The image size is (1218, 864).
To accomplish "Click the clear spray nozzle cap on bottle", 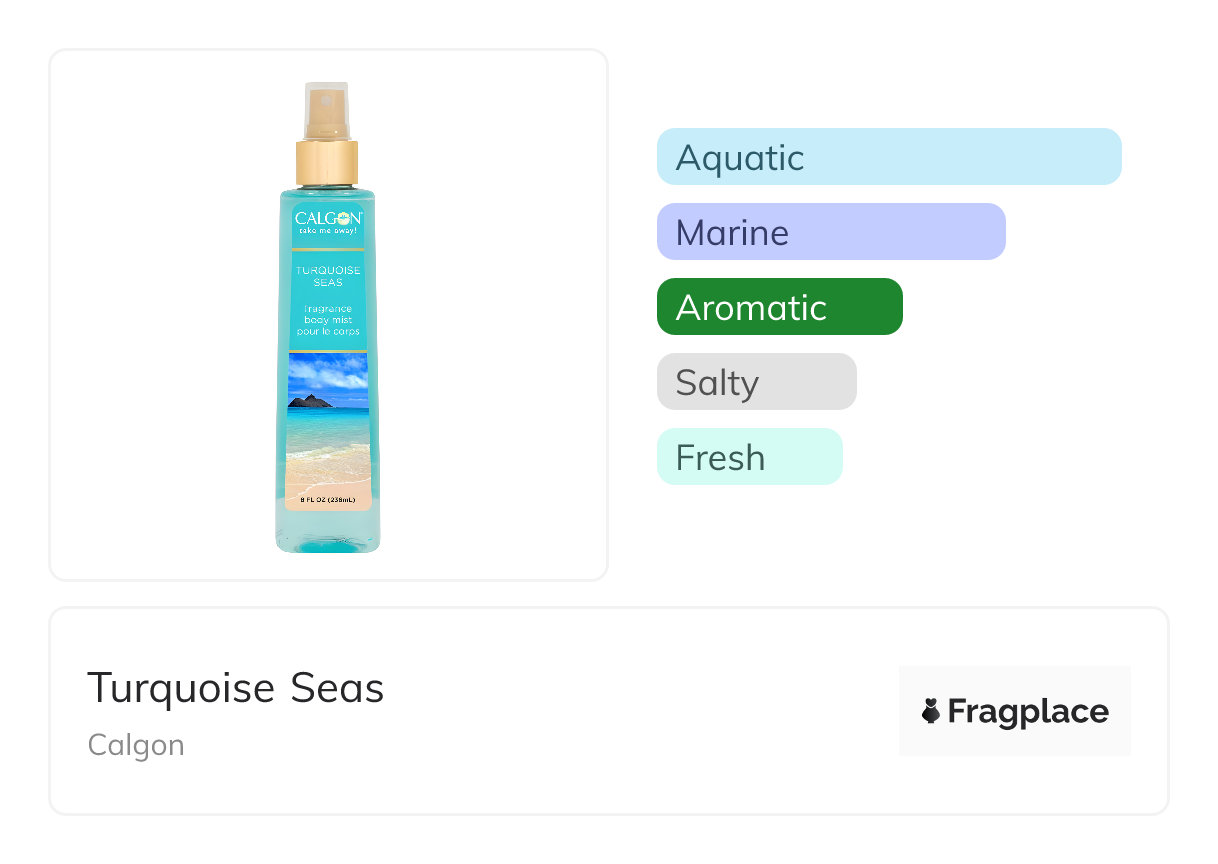I will [x=326, y=111].
